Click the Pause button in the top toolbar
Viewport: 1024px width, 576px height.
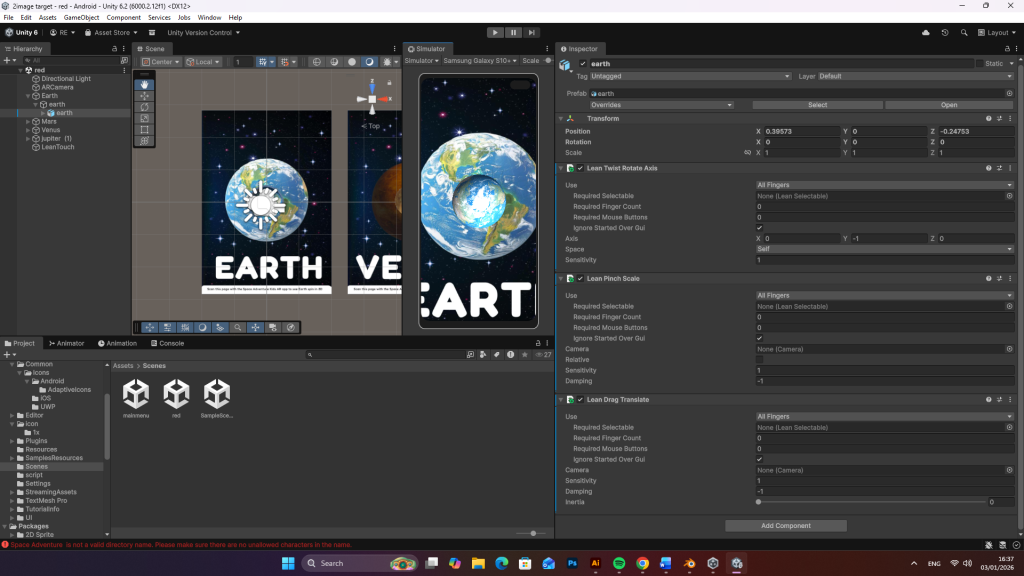[x=513, y=32]
